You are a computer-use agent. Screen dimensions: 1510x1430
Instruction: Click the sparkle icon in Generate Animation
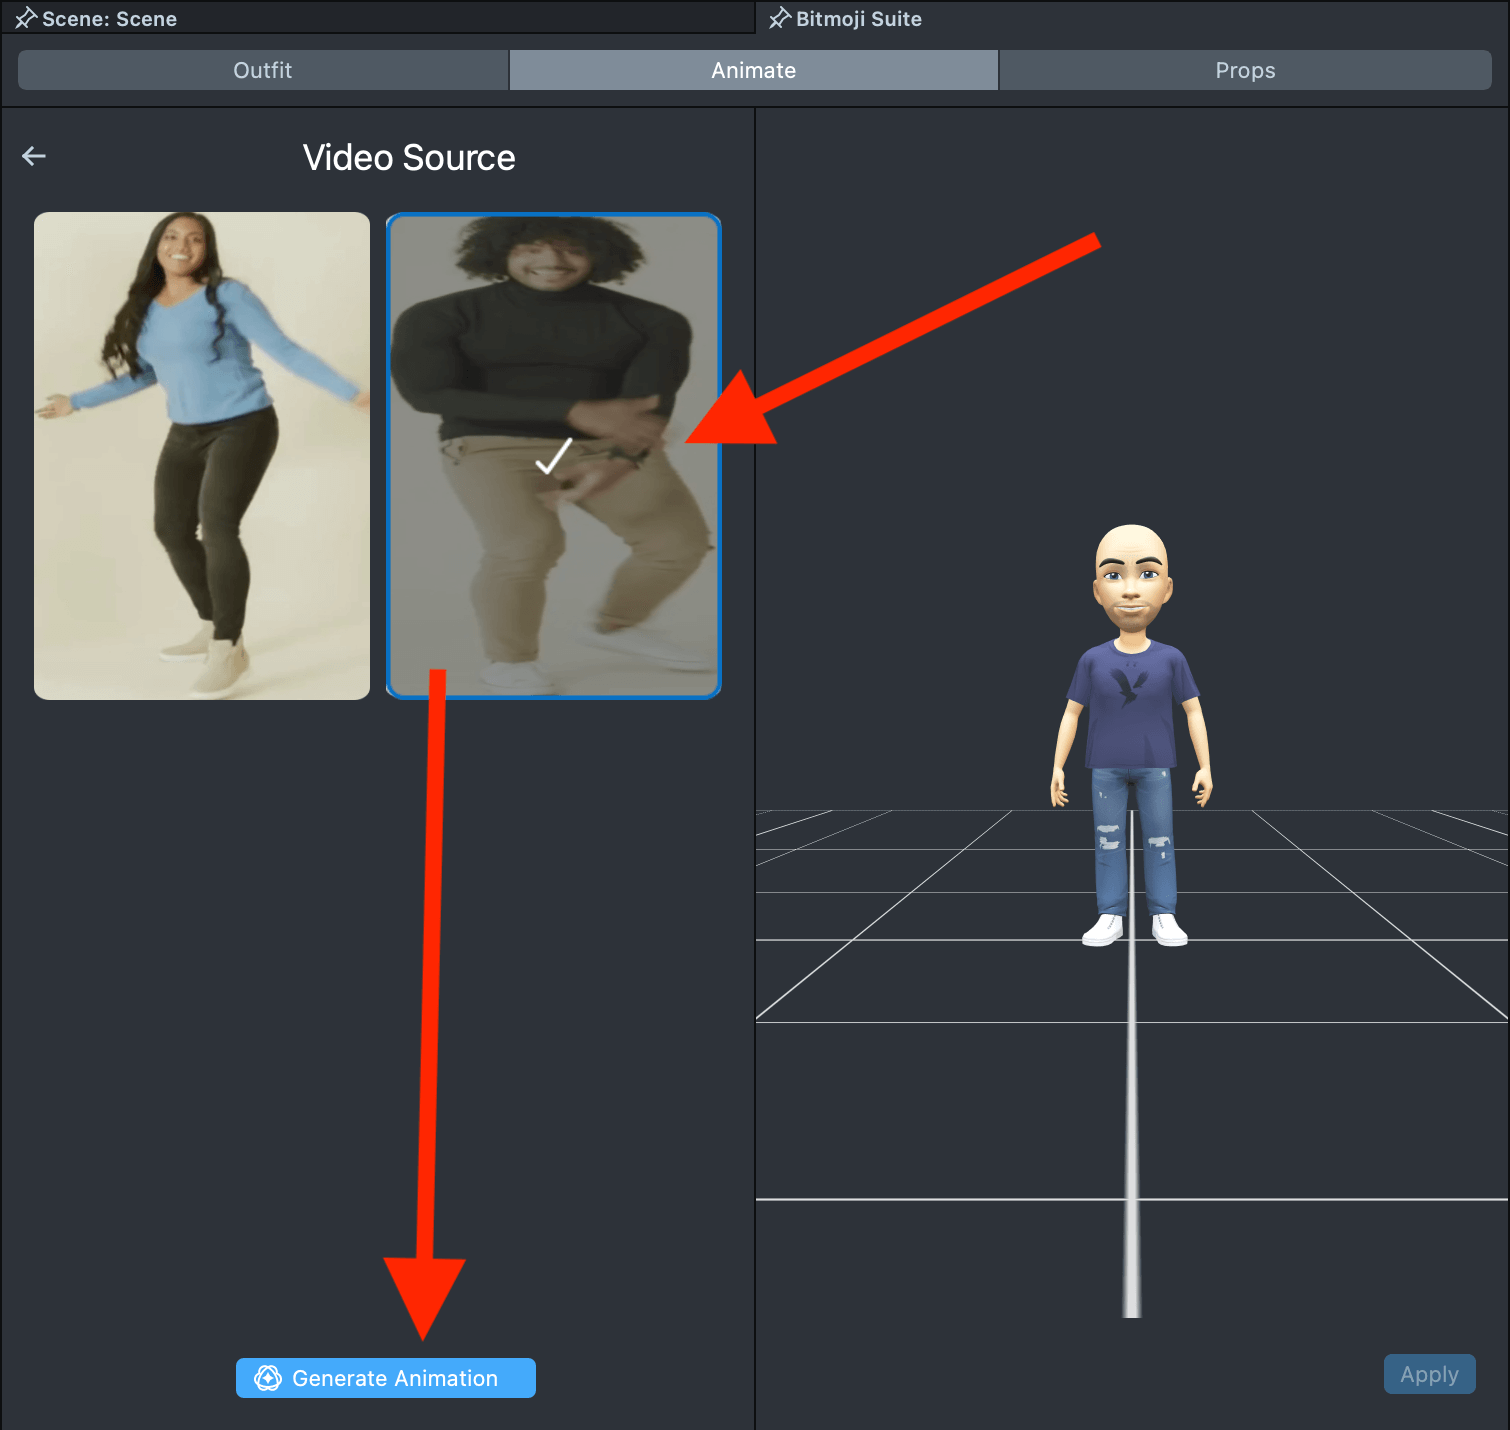268,1378
